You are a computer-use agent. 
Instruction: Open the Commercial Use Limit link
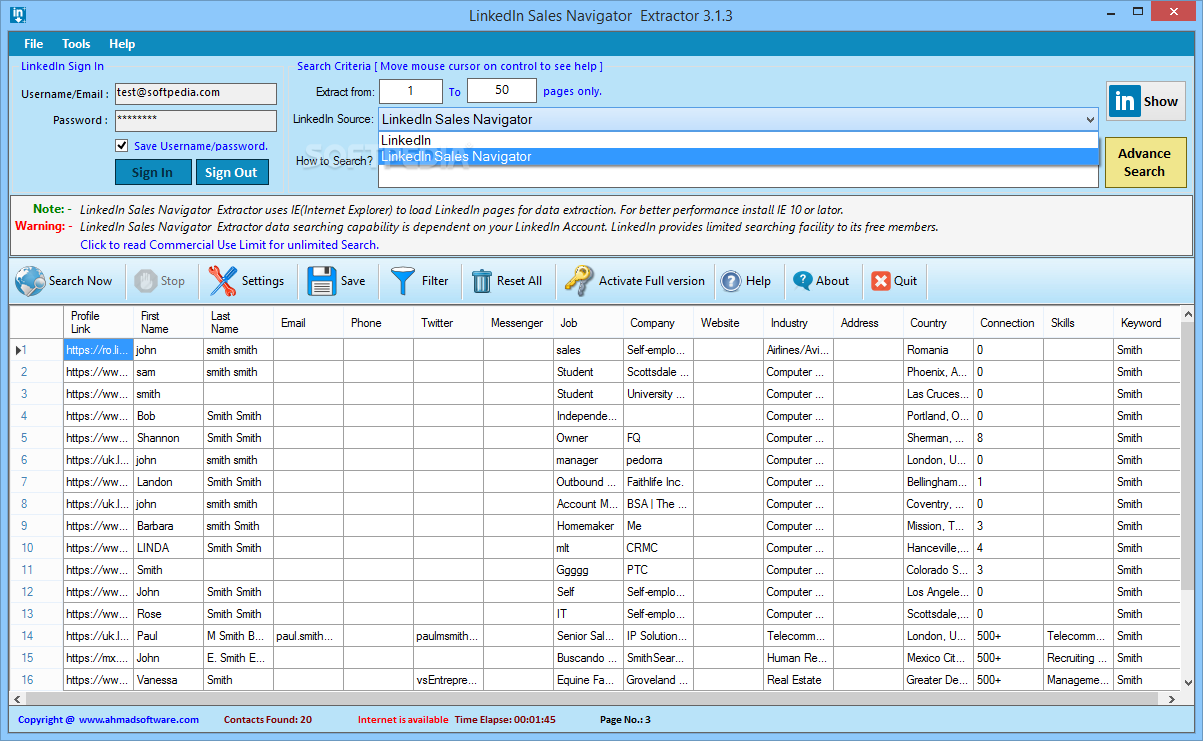(229, 245)
